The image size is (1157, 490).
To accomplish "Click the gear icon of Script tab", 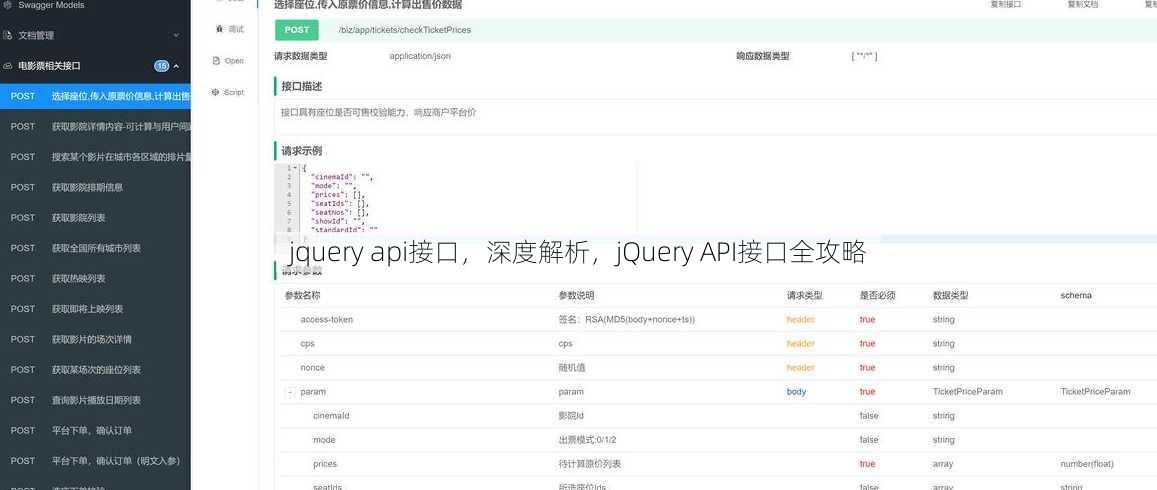I will point(215,92).
